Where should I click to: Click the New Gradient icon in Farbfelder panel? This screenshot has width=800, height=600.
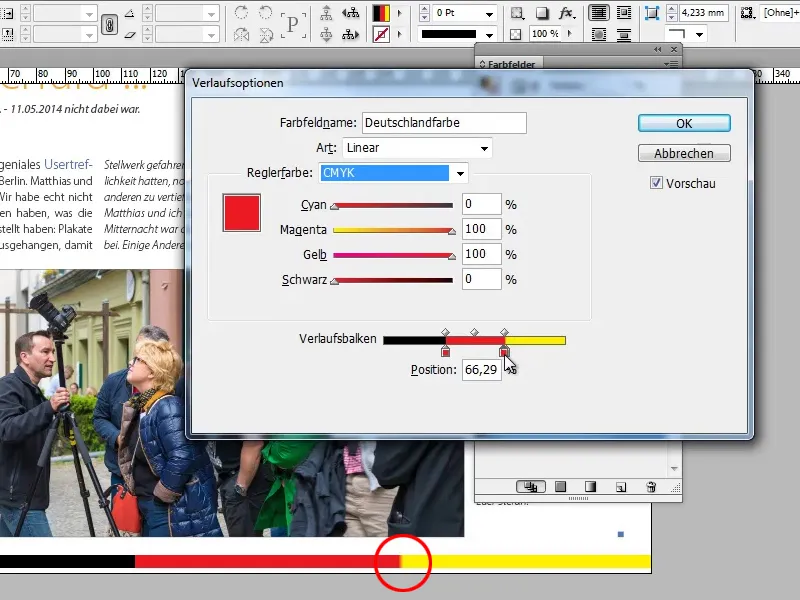coord(591,486)
